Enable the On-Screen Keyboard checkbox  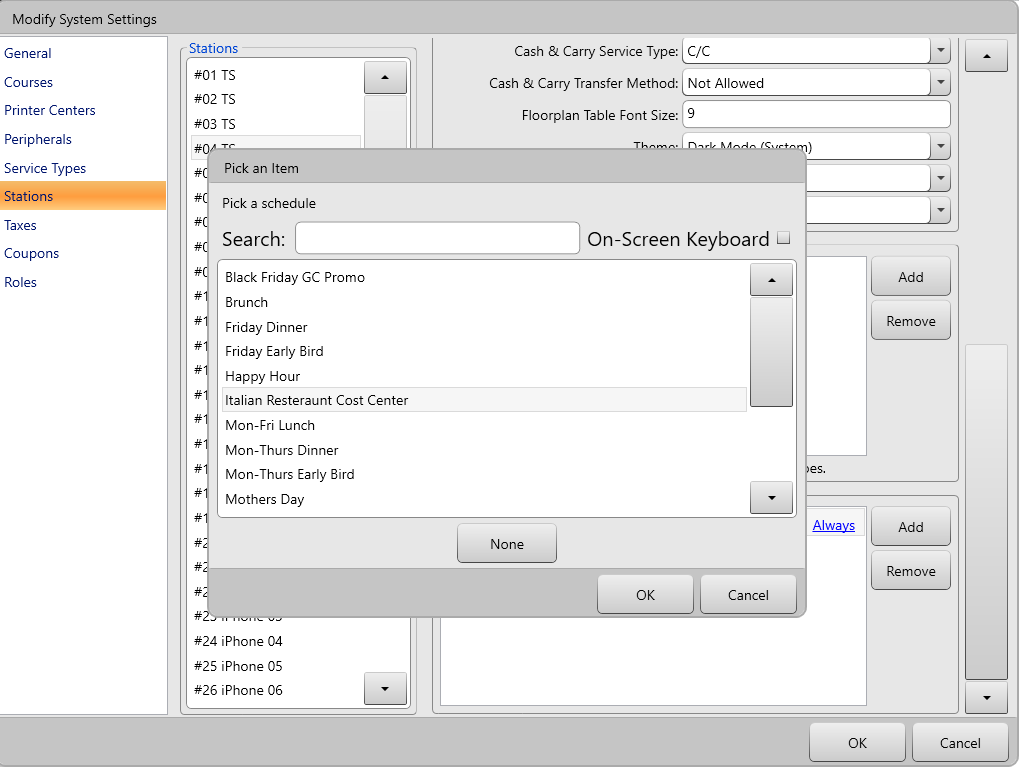(784, 238)
